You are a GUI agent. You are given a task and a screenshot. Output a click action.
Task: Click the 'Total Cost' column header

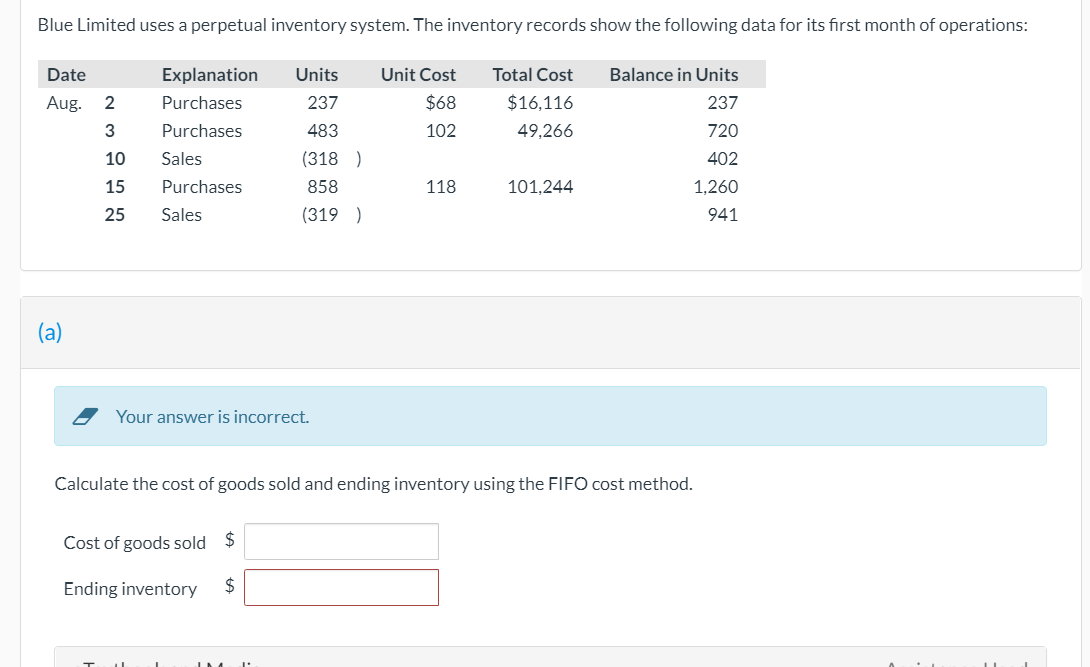click(533, 75)
